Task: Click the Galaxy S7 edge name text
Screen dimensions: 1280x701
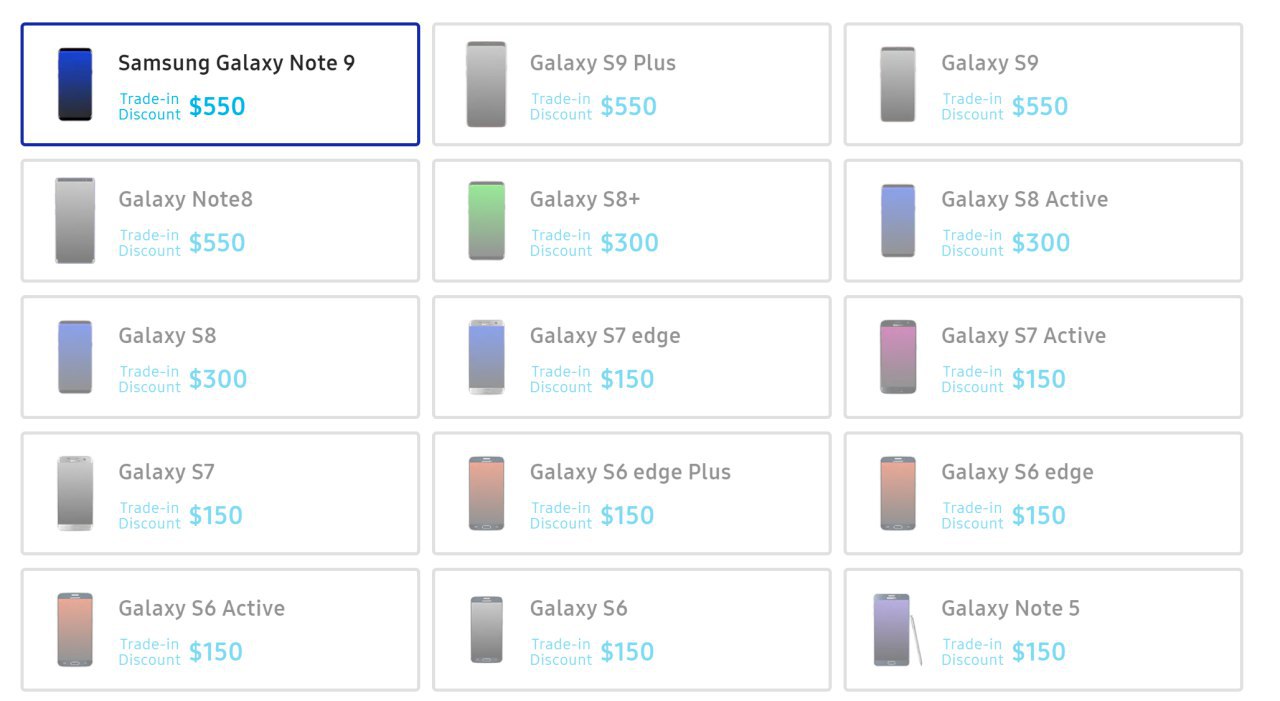Action: (x=605, y=336)
